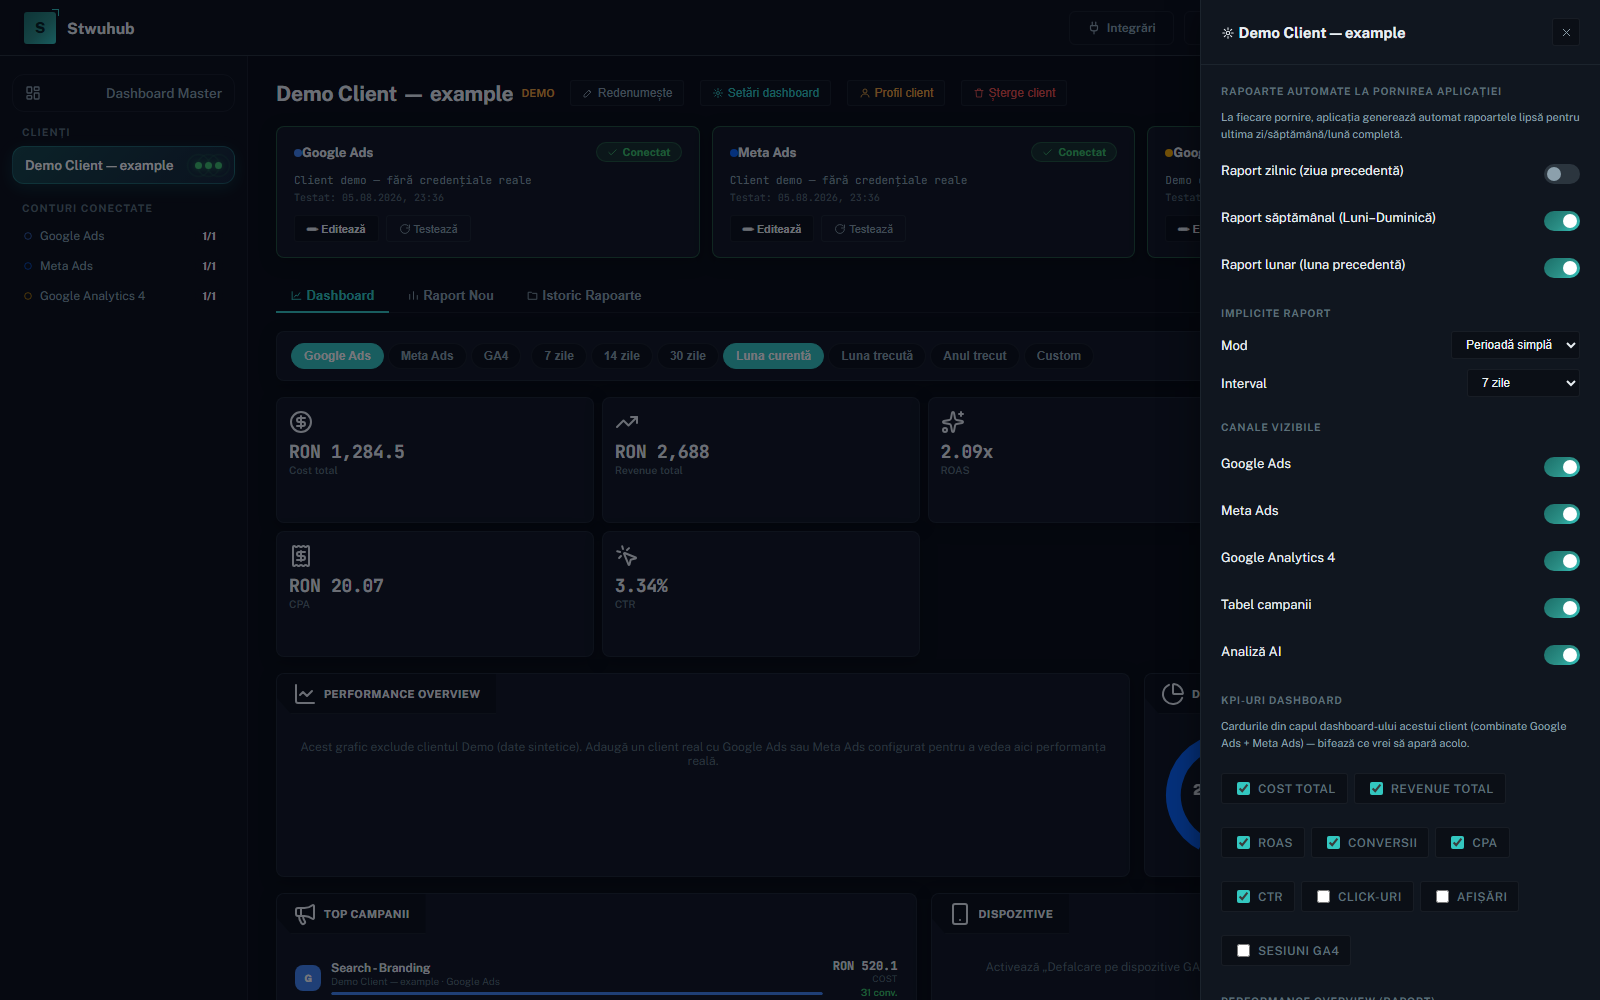1600x1000 pixels.
Task: Open the Istoric Rapoarte tab
Action: tap(584, 296)
